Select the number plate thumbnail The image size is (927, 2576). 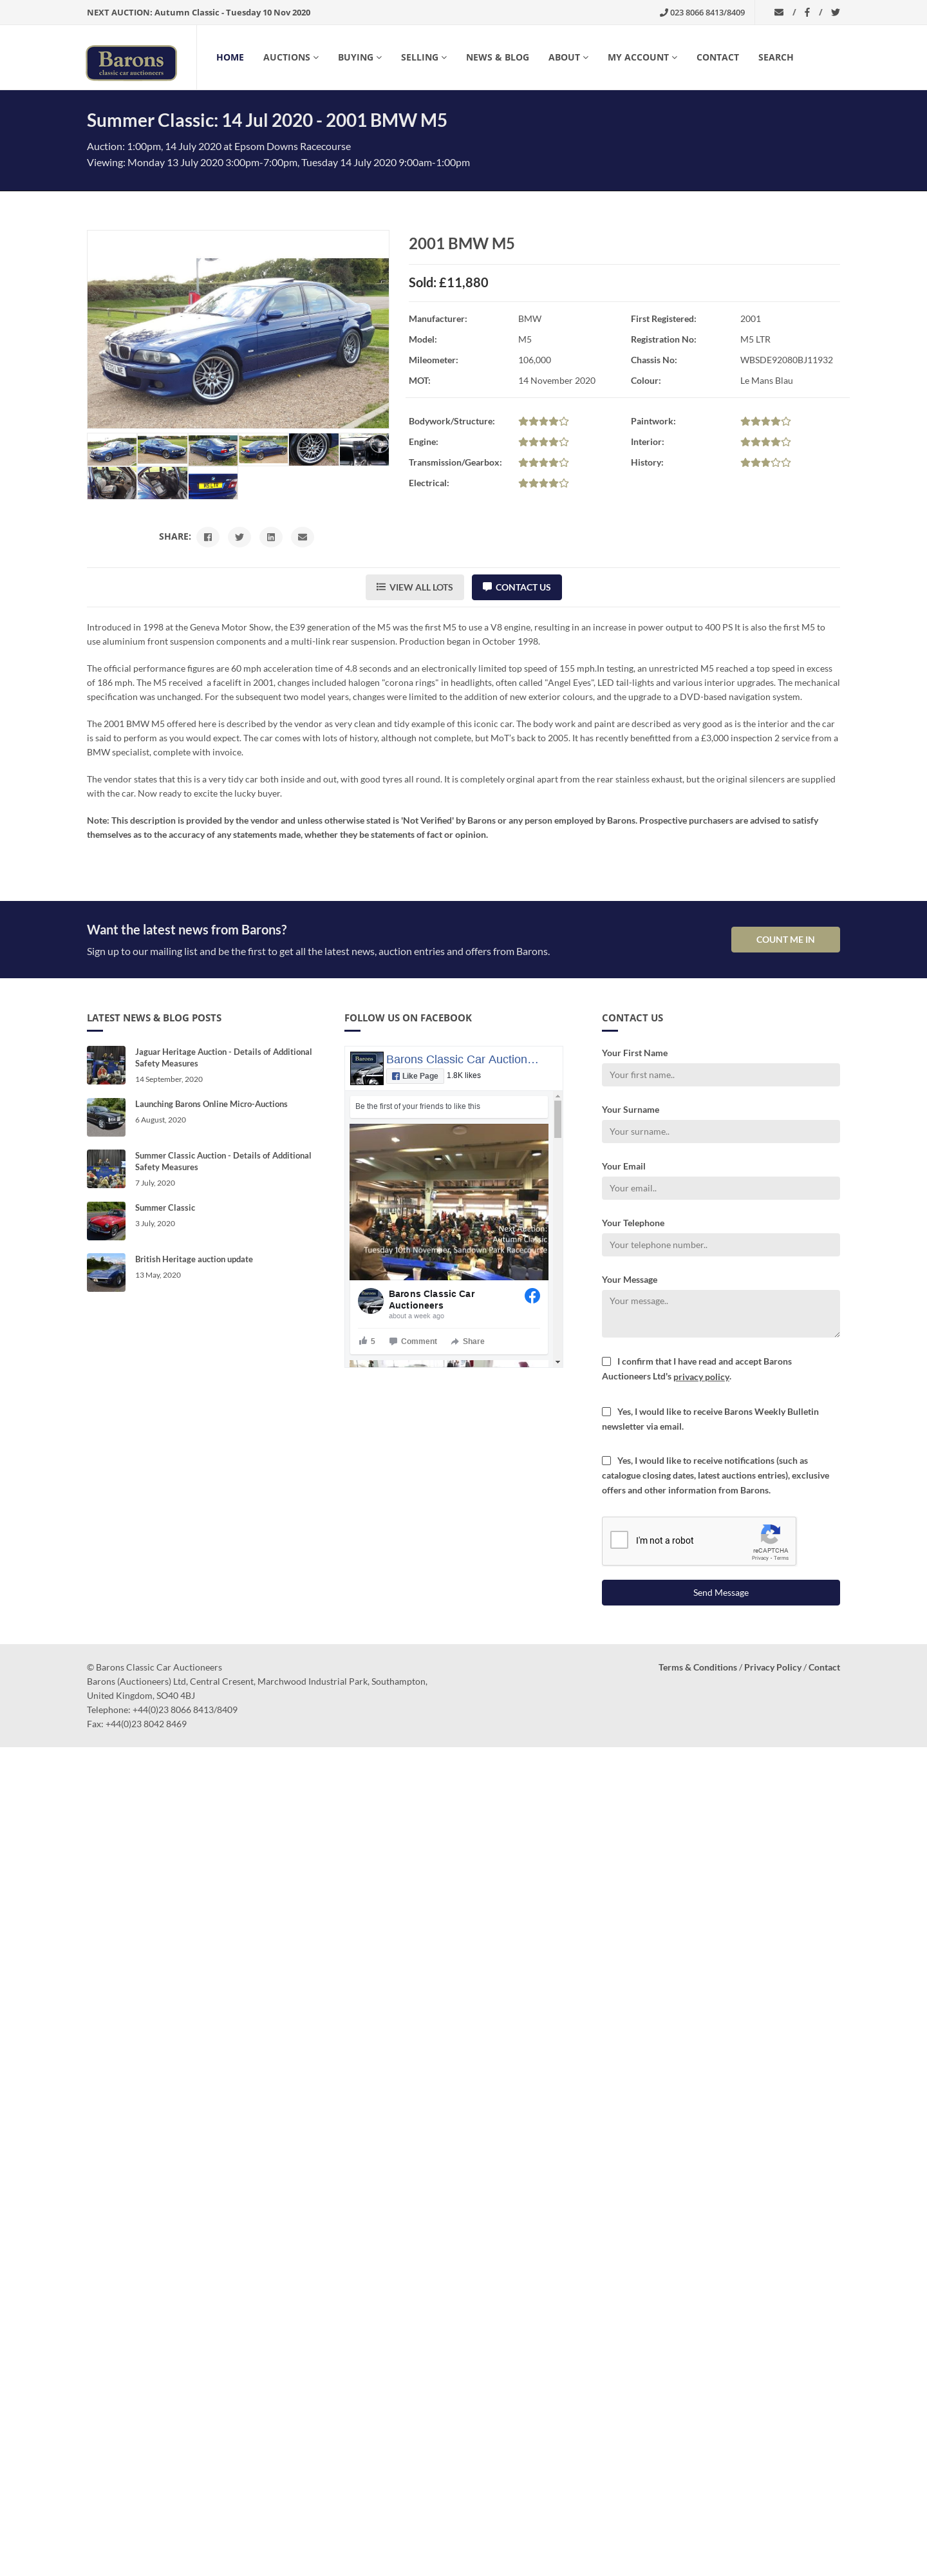click(x=213, y=484)
